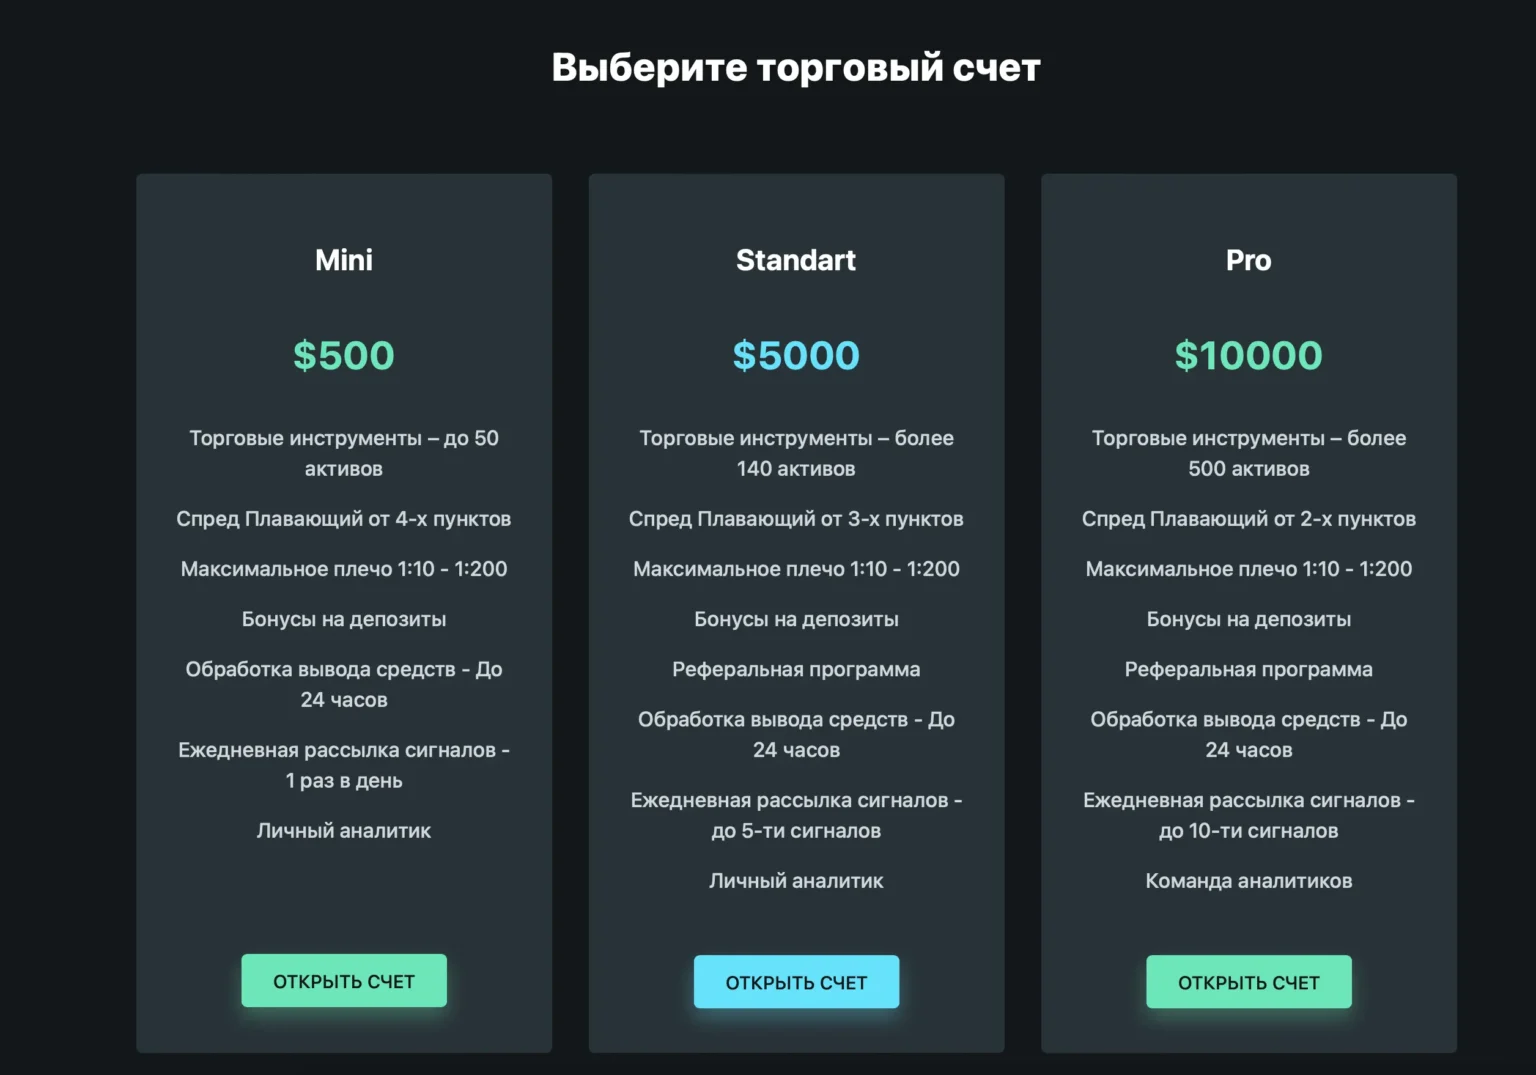
Task: Click the page heading "Выберите торговый счет"
Action: 796,68
